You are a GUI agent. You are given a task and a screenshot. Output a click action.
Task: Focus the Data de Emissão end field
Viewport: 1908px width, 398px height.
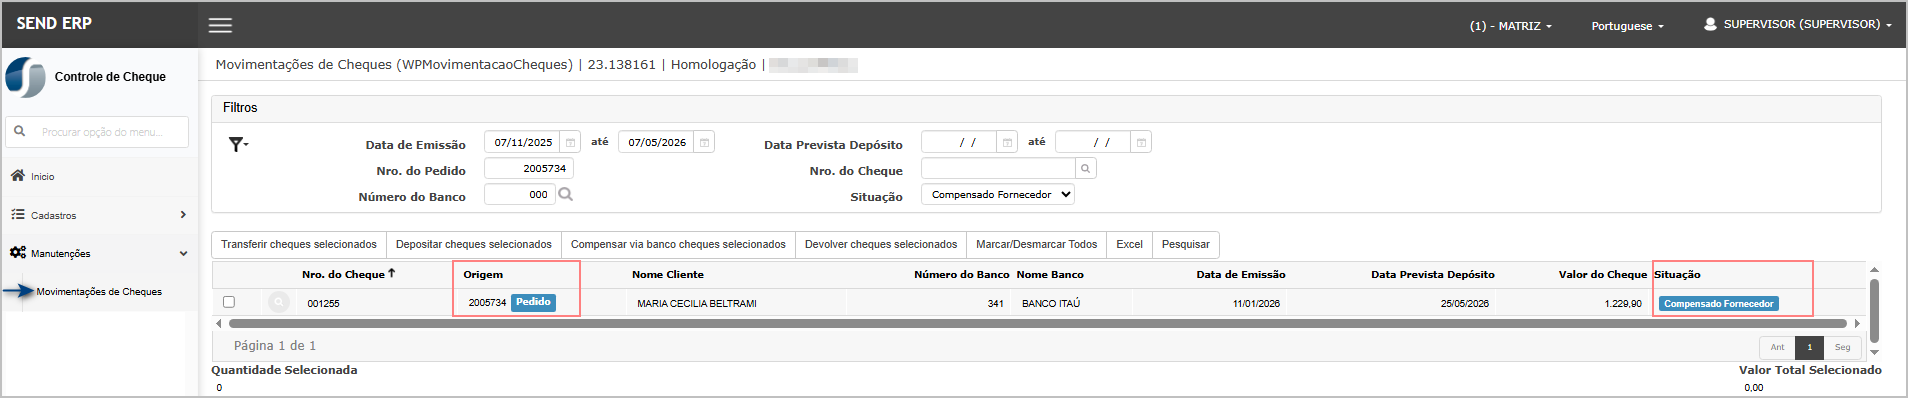pos(656,142)
